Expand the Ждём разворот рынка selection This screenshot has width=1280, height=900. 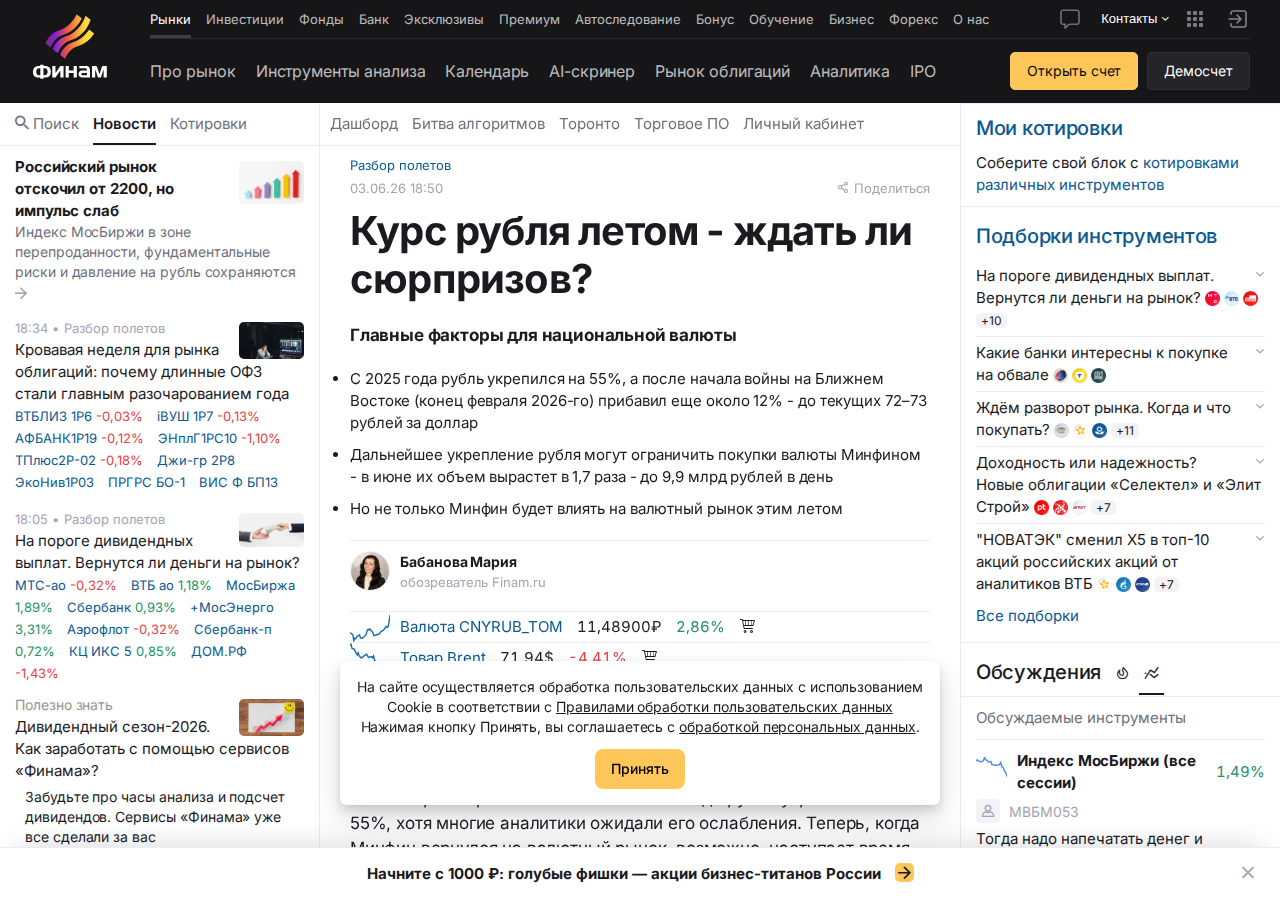click(1260, 407)
